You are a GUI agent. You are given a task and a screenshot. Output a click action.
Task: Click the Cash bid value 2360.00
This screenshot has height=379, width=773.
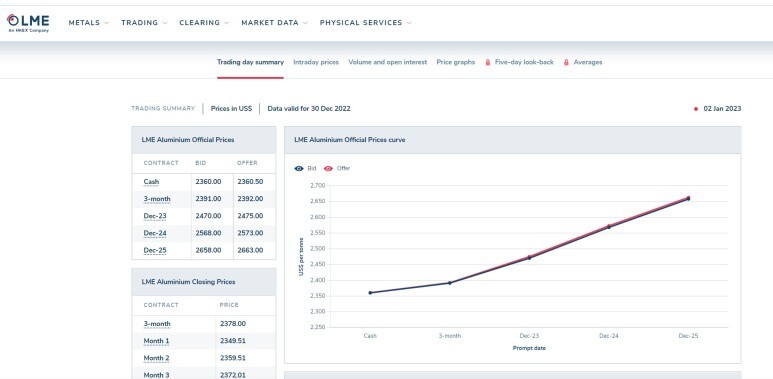point(208,182)
